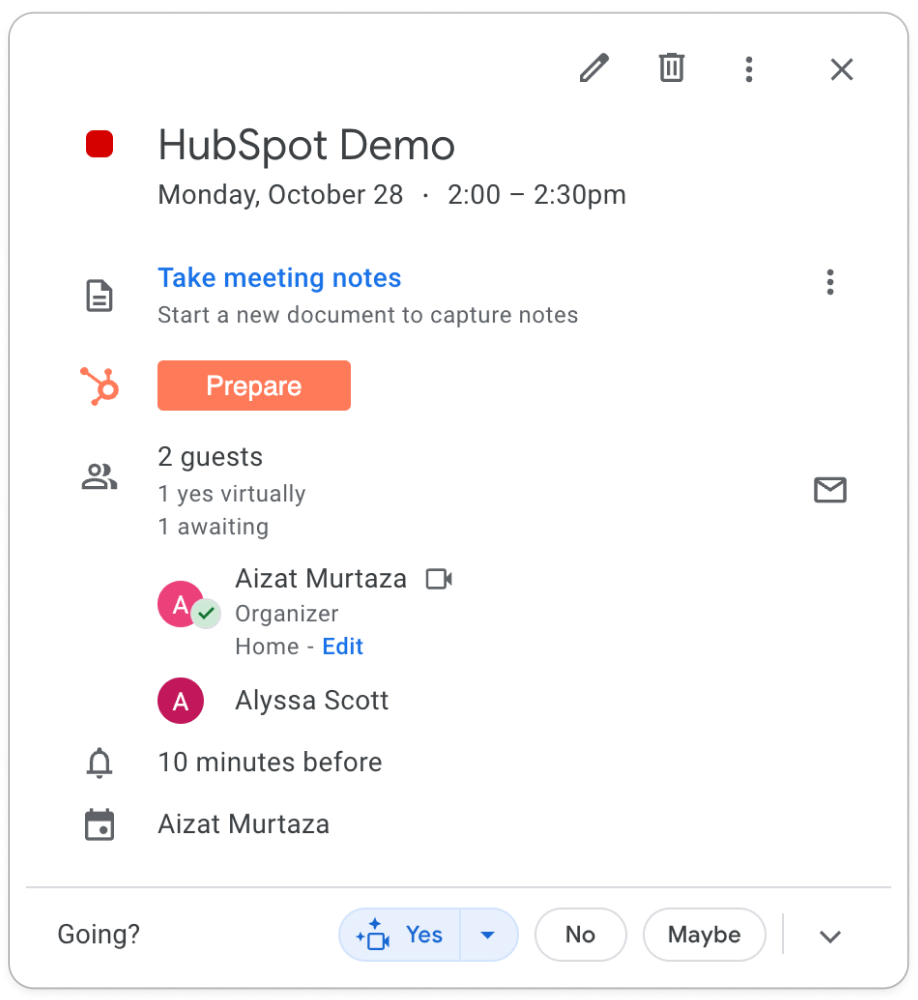Image resolution: width=918 pixels, height=1000 pixels.
Task: Select guest name Alyssa Scott
Action: pyautogui.click(x=311, y=700)
